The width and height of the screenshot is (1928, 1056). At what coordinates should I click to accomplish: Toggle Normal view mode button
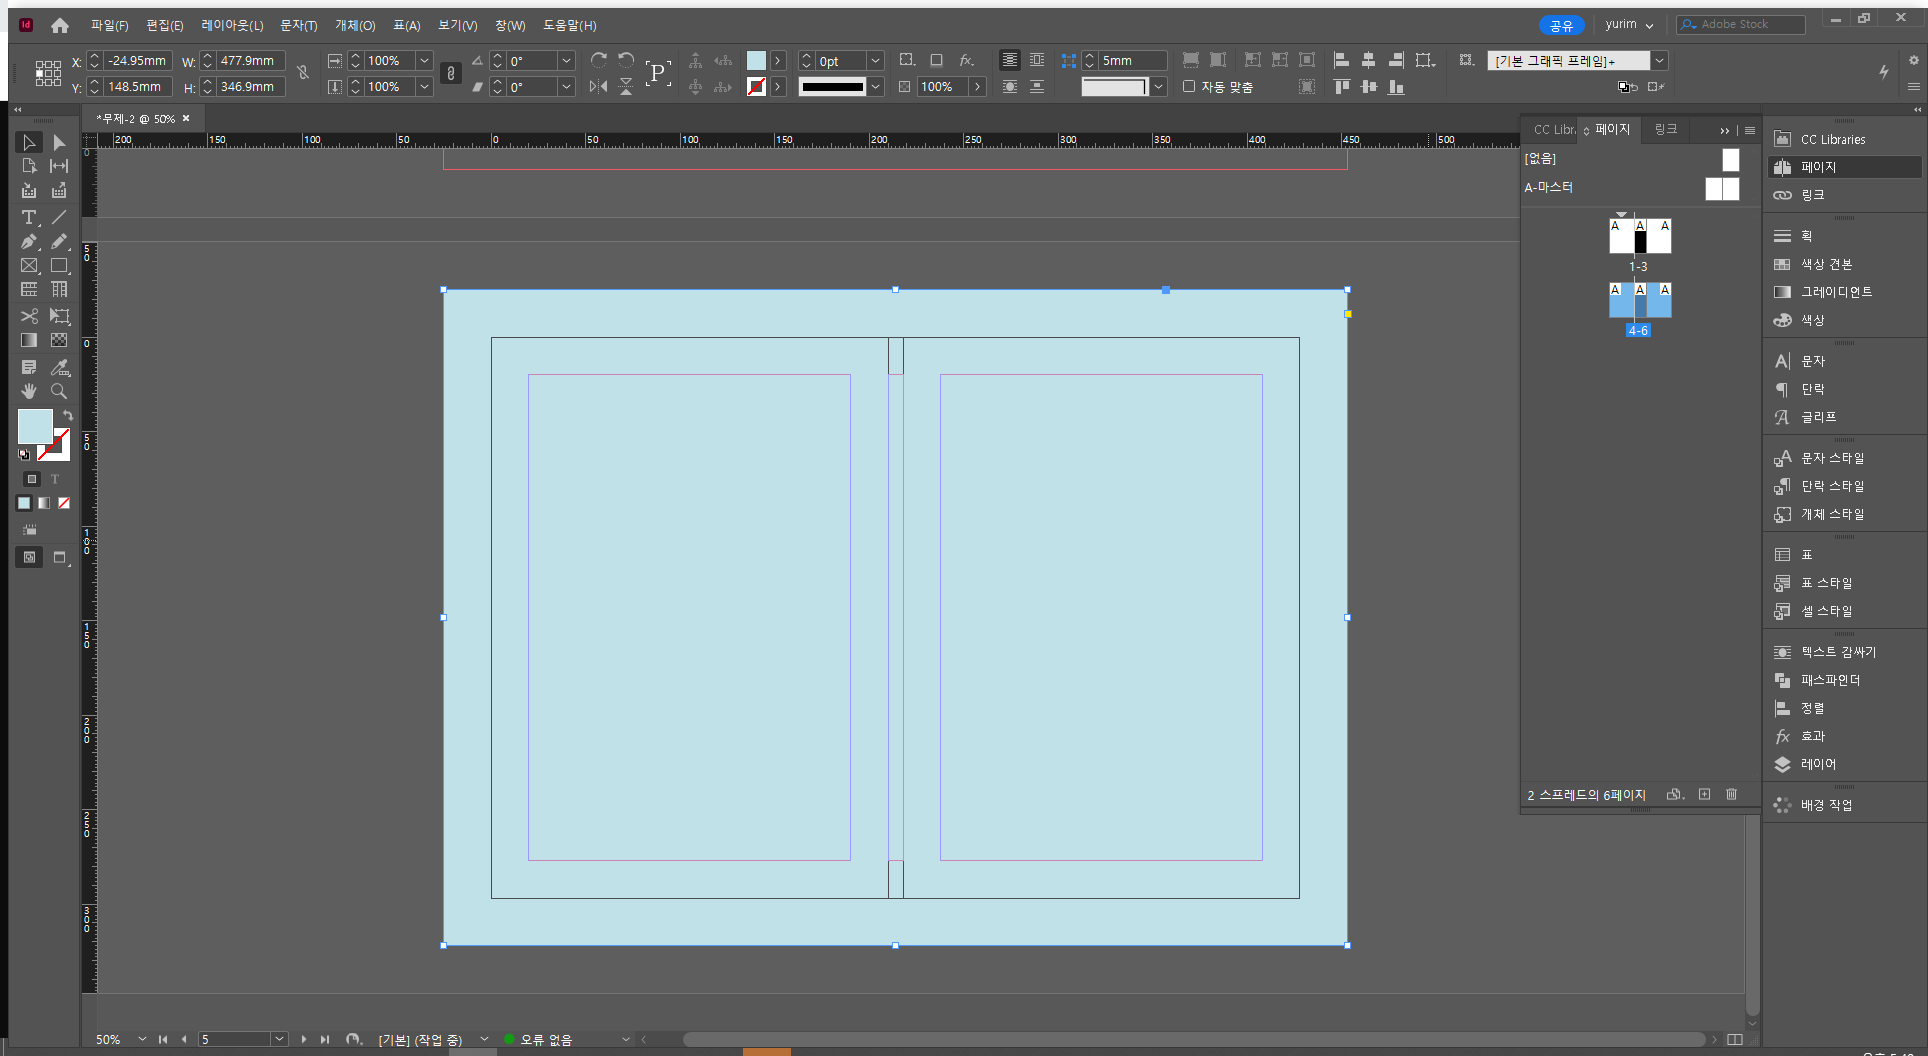tap(29, 557)
